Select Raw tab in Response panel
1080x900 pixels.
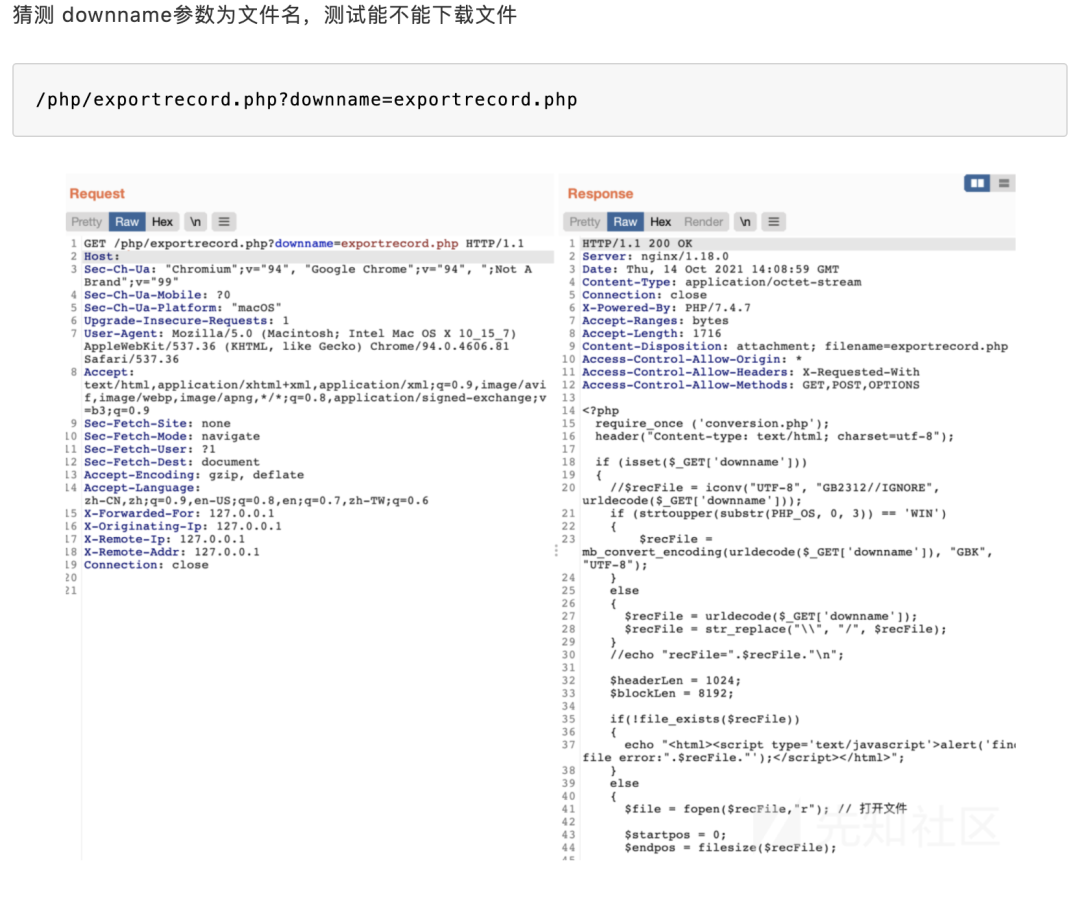pos(625,222)
